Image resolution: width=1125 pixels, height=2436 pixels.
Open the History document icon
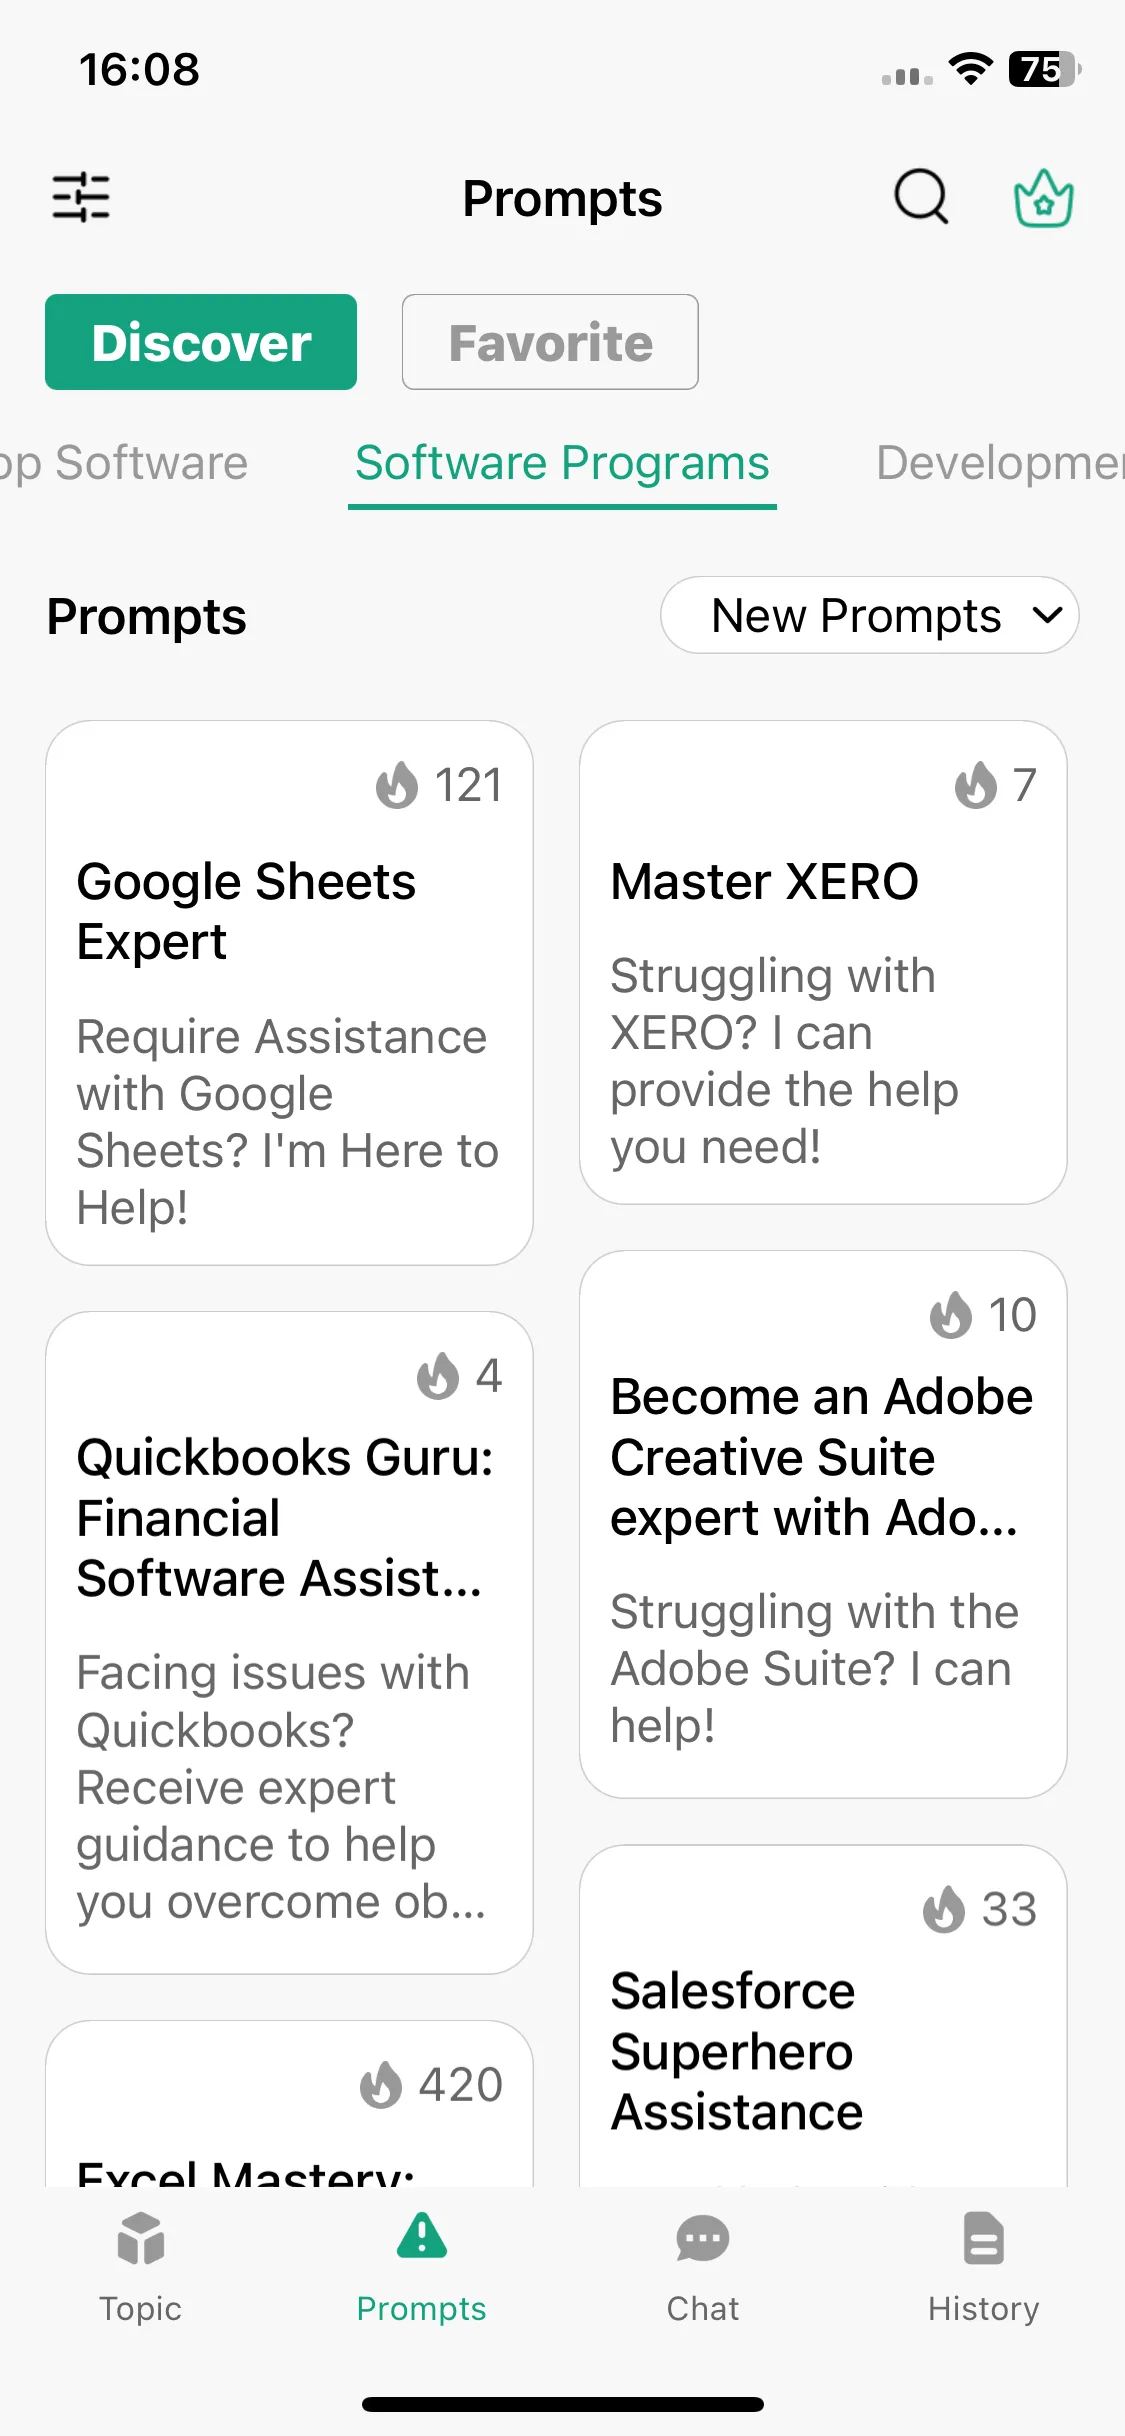tap(983, 2238)
